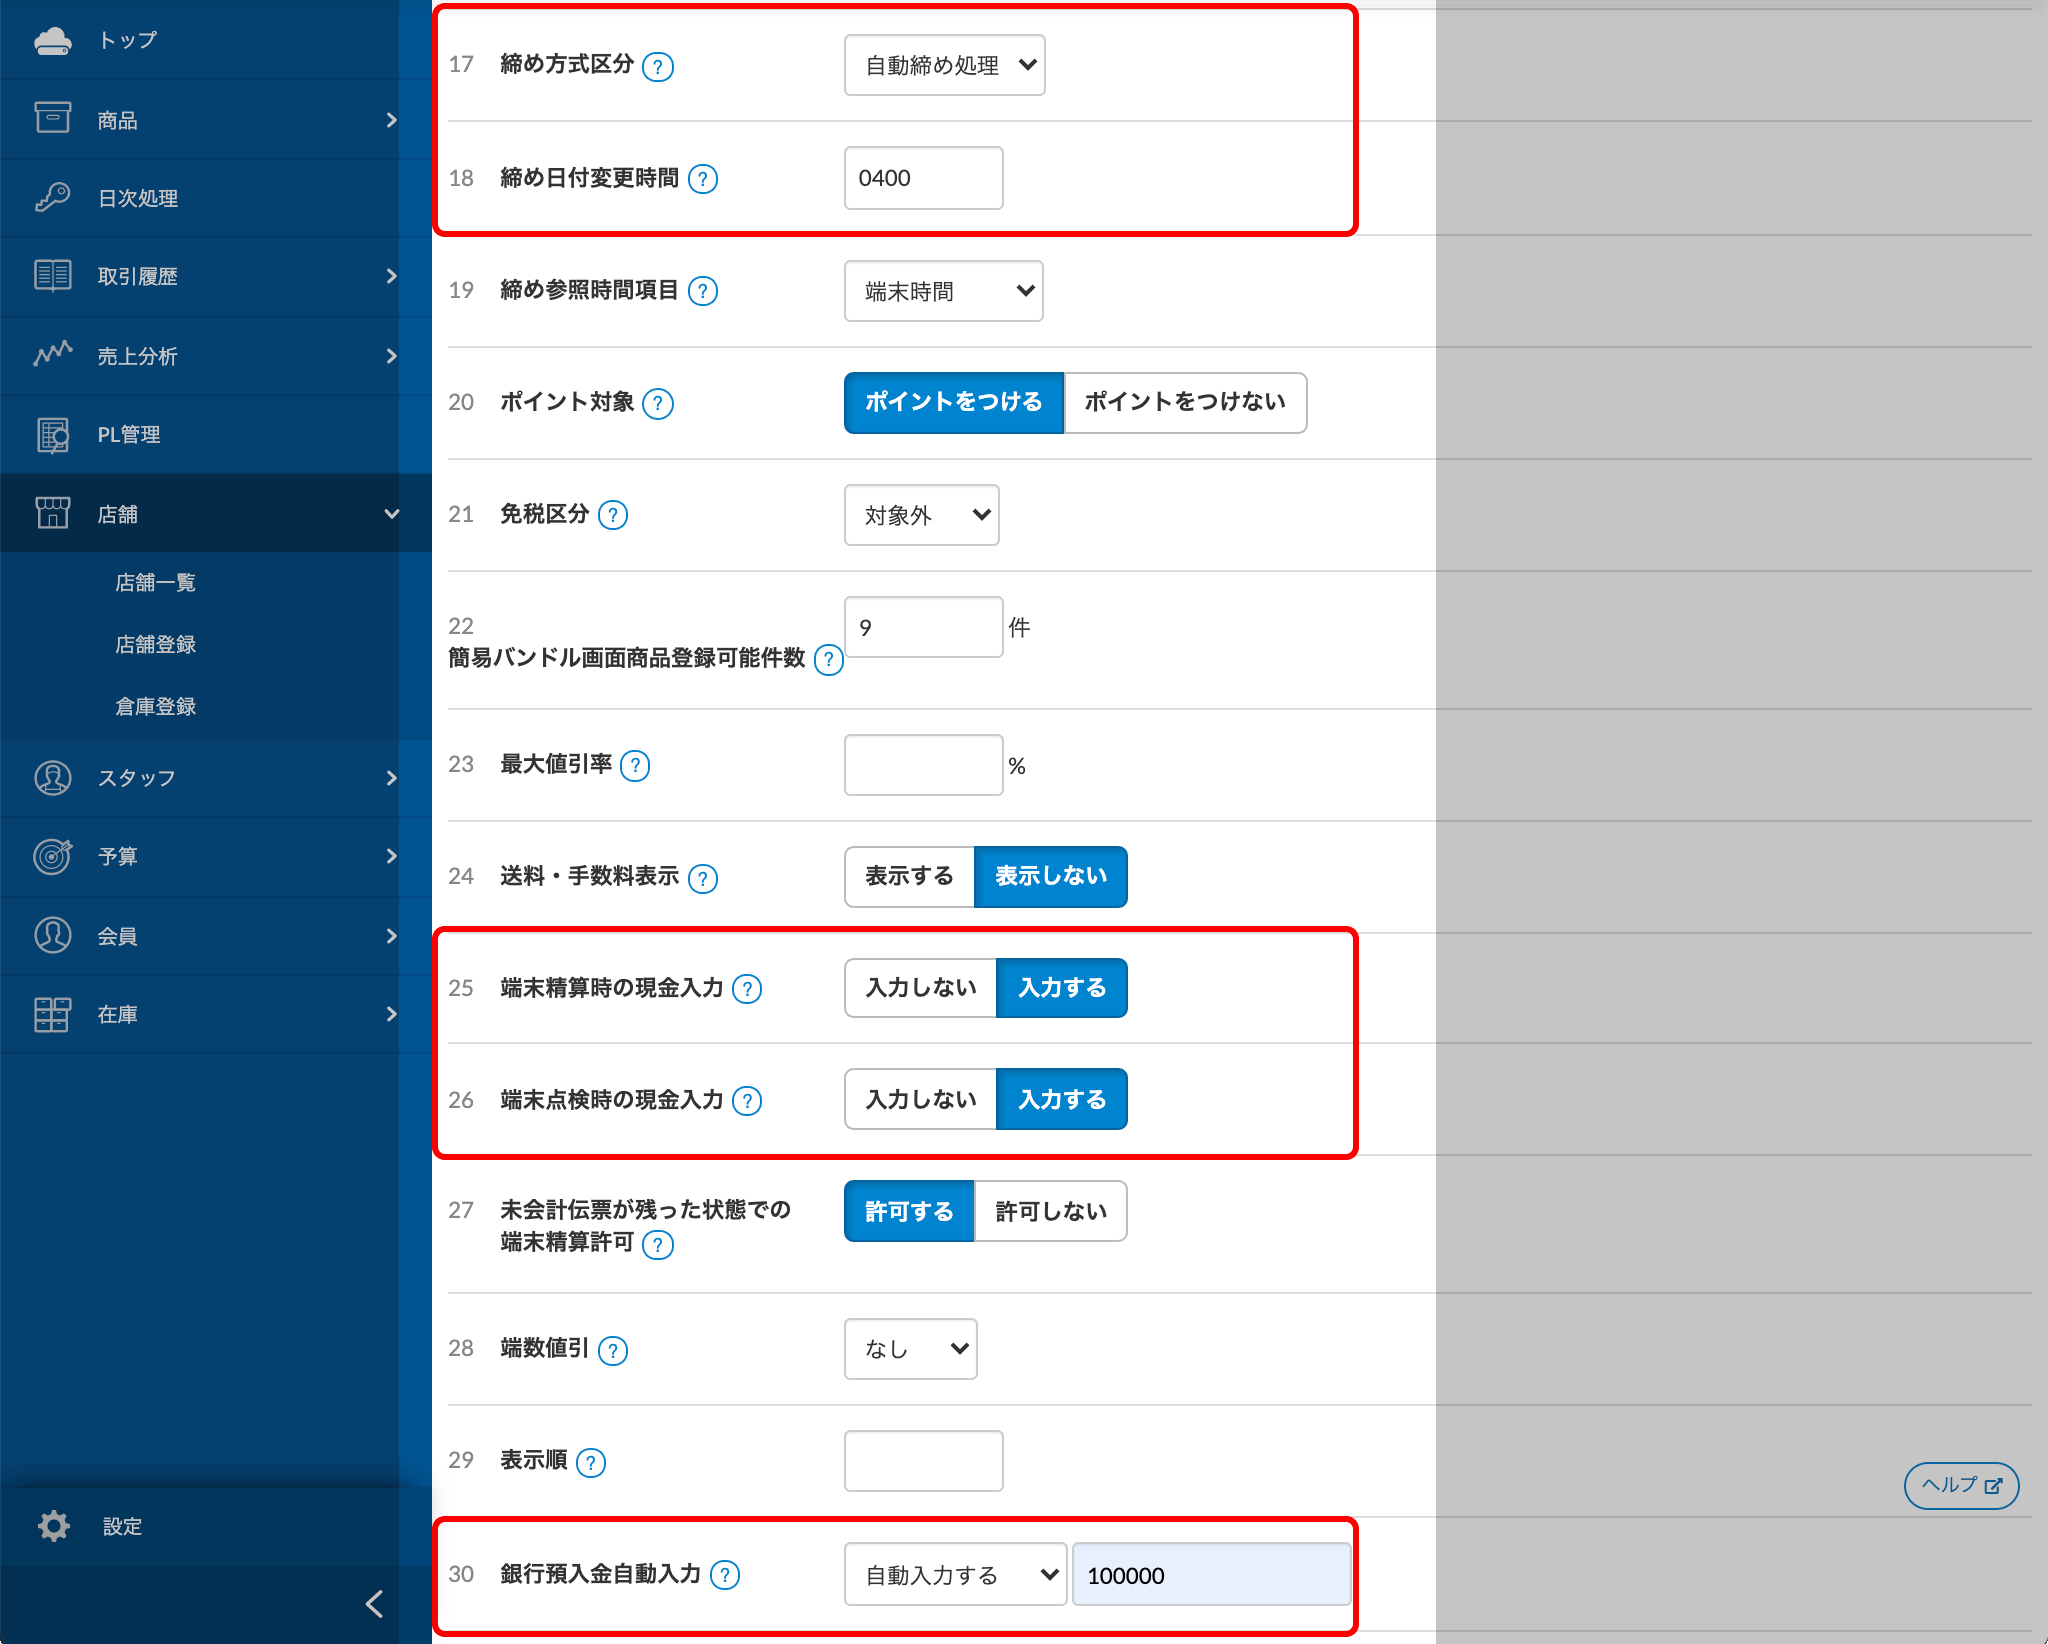Set 端末精算時の現金入力 to 入力しない
Screen dimensions: 2048x1644
(918, 988)
